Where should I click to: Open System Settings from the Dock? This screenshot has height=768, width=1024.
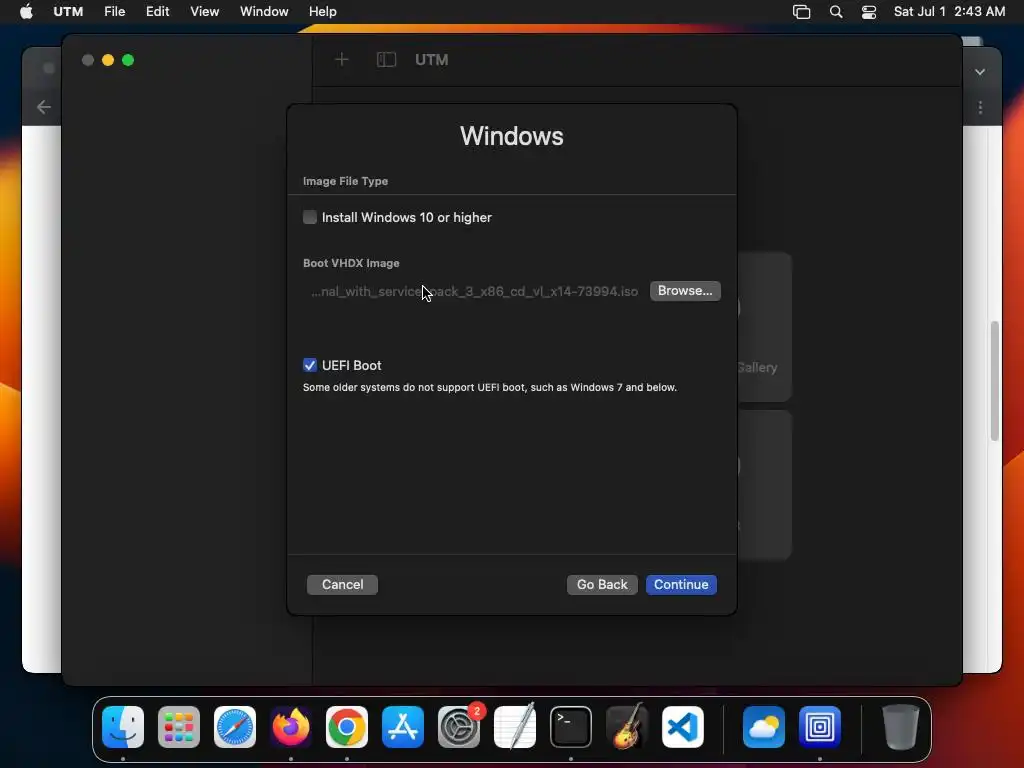click(x=459, y=727)
